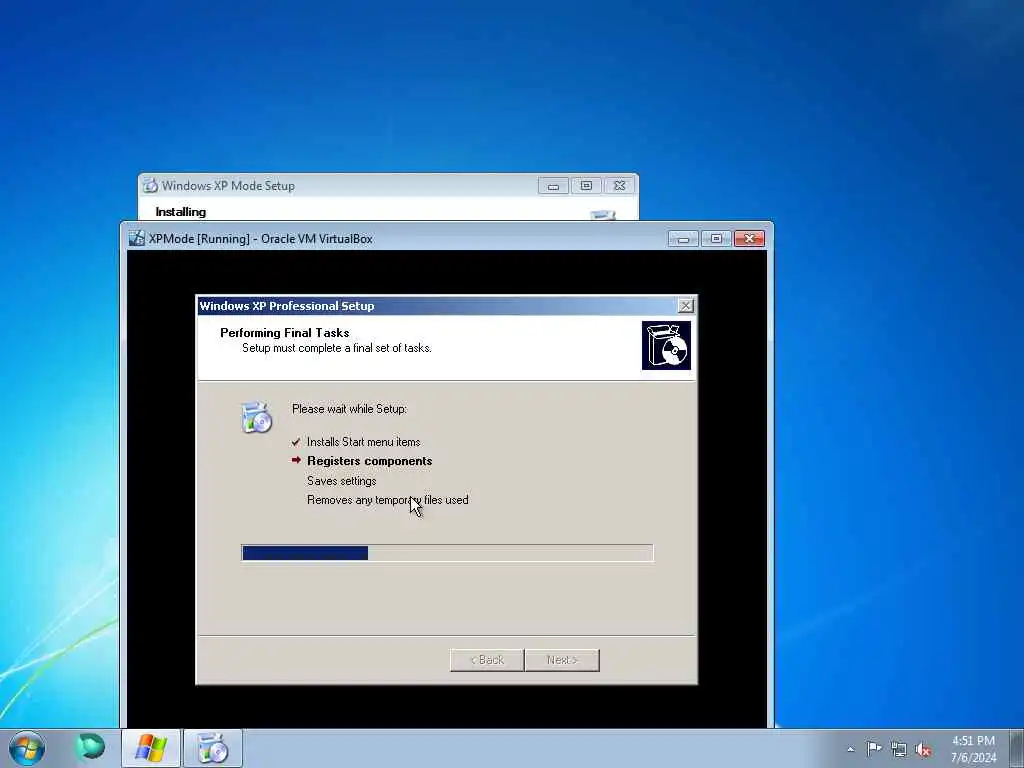Minimize the XPMode VirtualBox window
The height and width of the screenshot is (768, 1024).
click(683, 239)
